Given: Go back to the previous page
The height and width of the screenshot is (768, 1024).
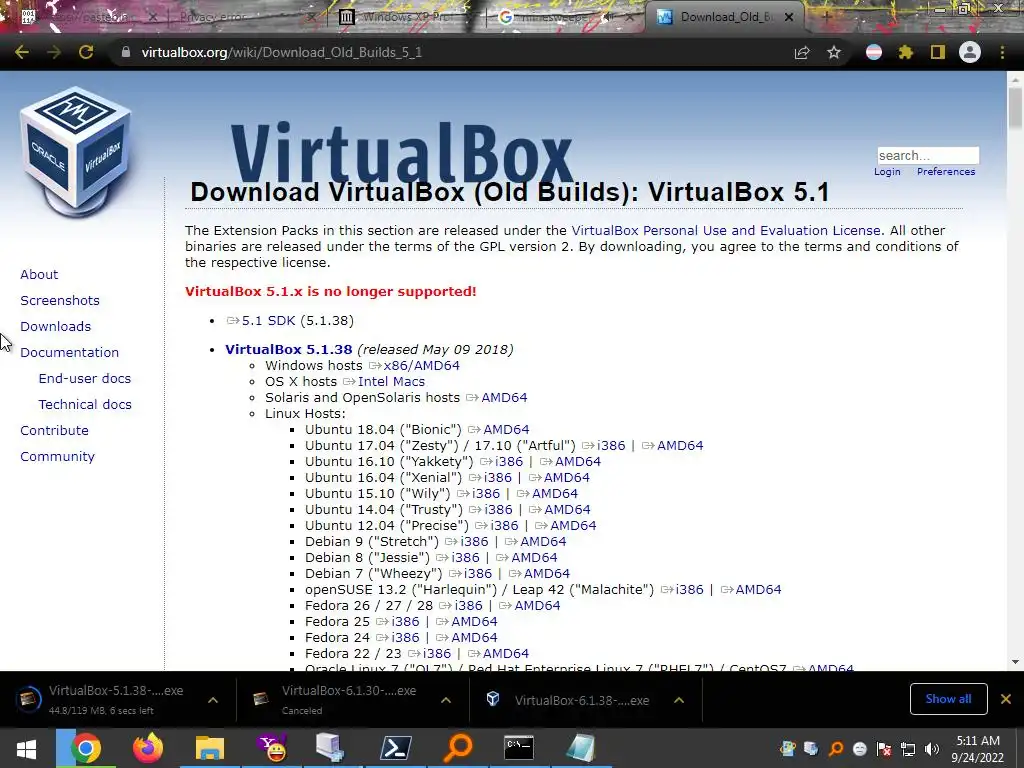Looking at the screenshot, I should [22, 52].
